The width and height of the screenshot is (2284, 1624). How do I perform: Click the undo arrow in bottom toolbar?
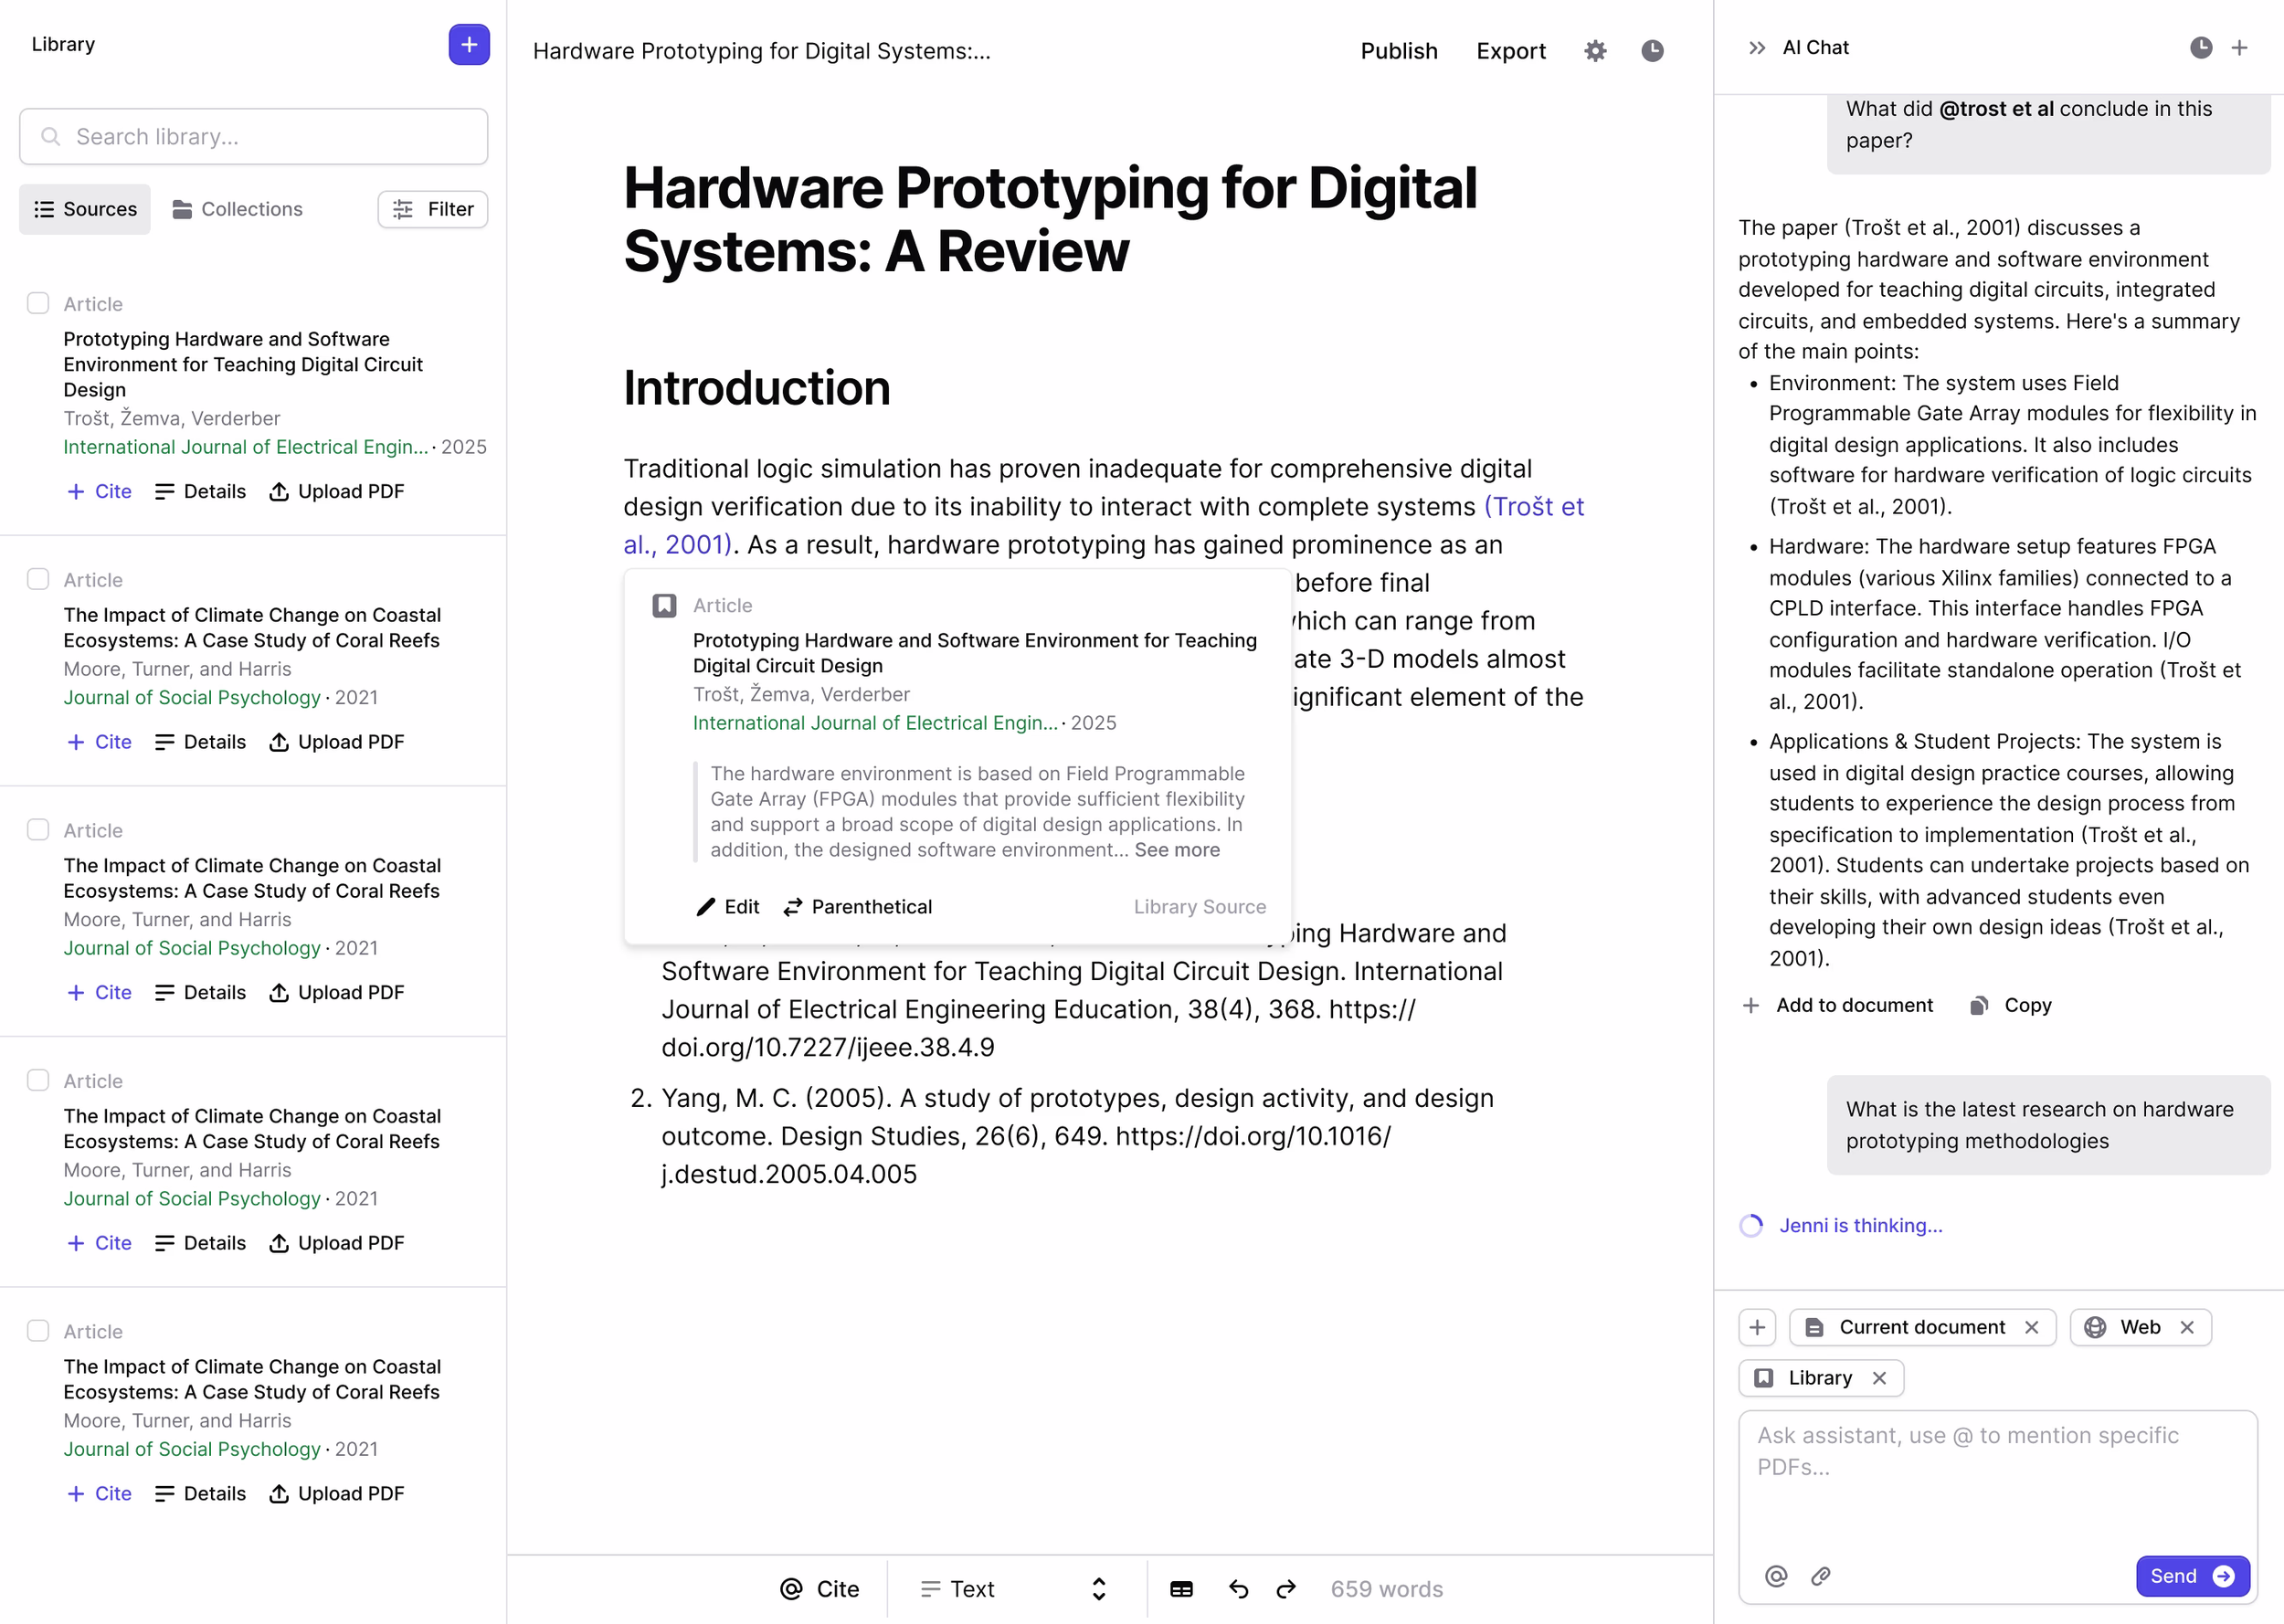pyautogui.click(x=1238, y=1589)
